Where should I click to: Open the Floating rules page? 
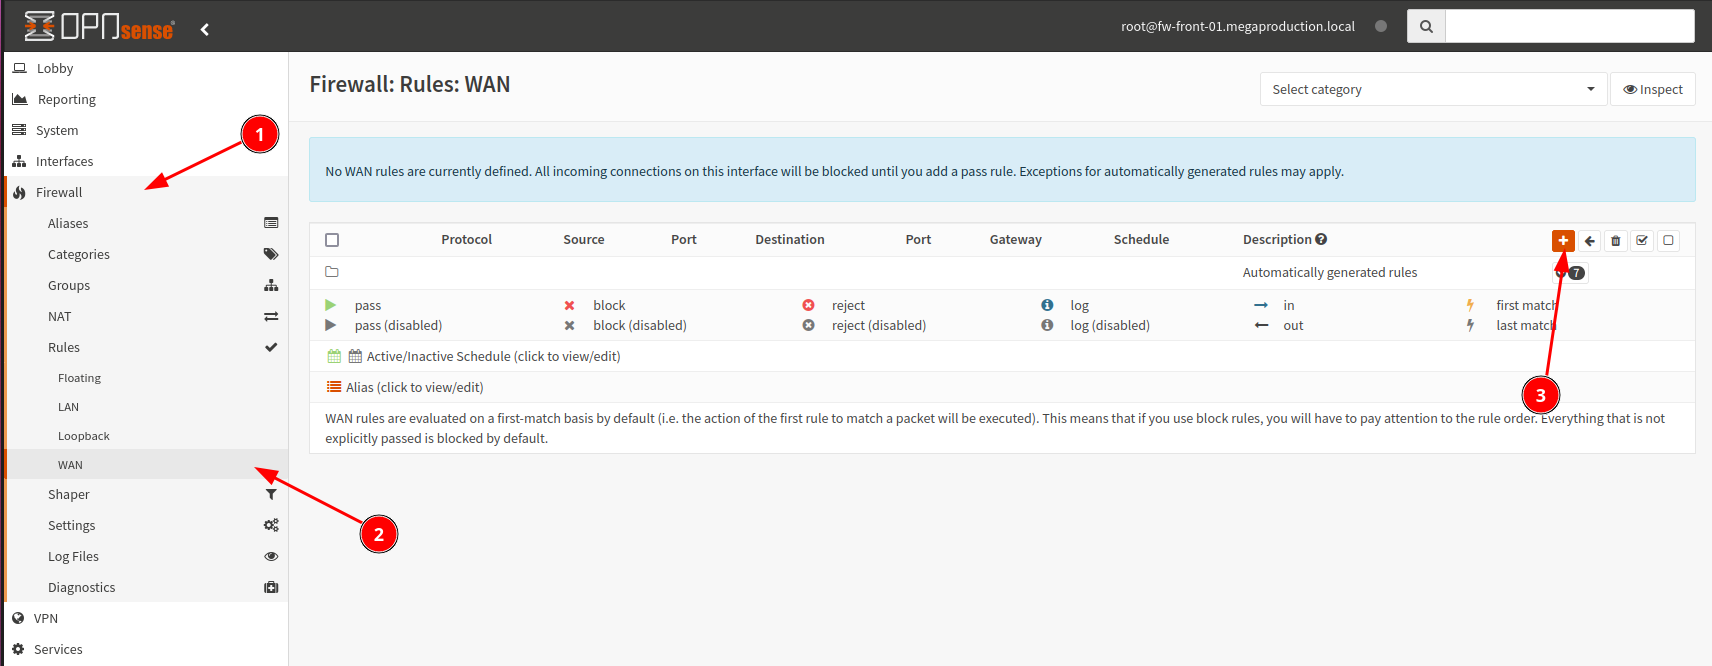(79, 378)
